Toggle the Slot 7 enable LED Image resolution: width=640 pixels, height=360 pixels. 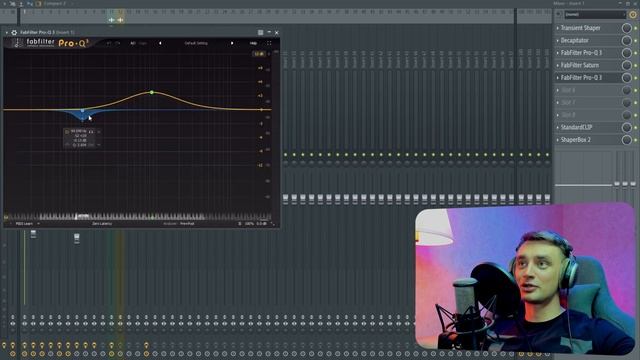[x=636, y=102]
